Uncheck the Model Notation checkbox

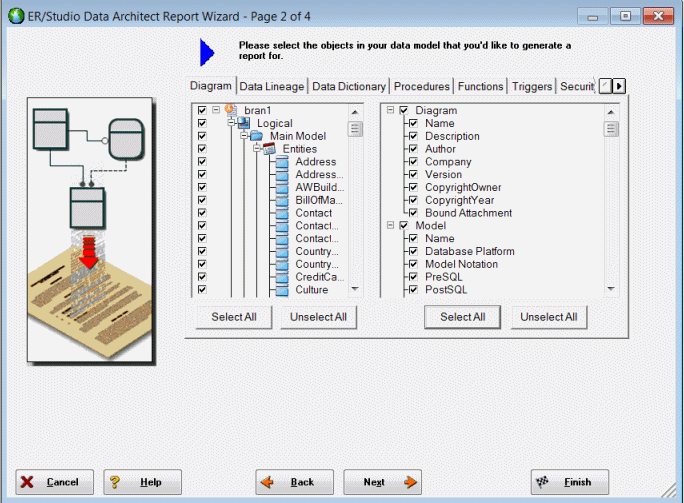click(414, 264)
